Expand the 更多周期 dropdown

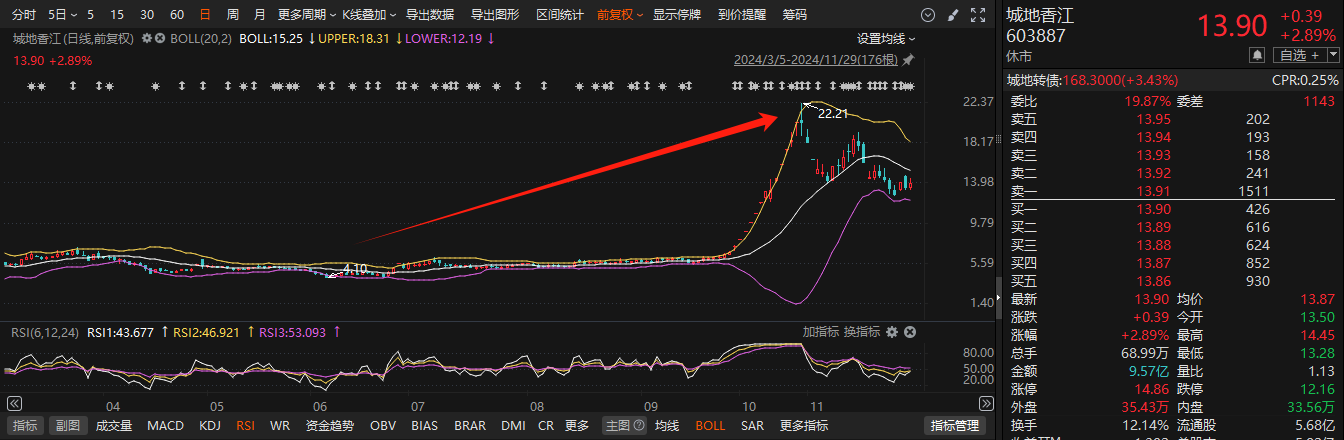click(x=305, y=15)
